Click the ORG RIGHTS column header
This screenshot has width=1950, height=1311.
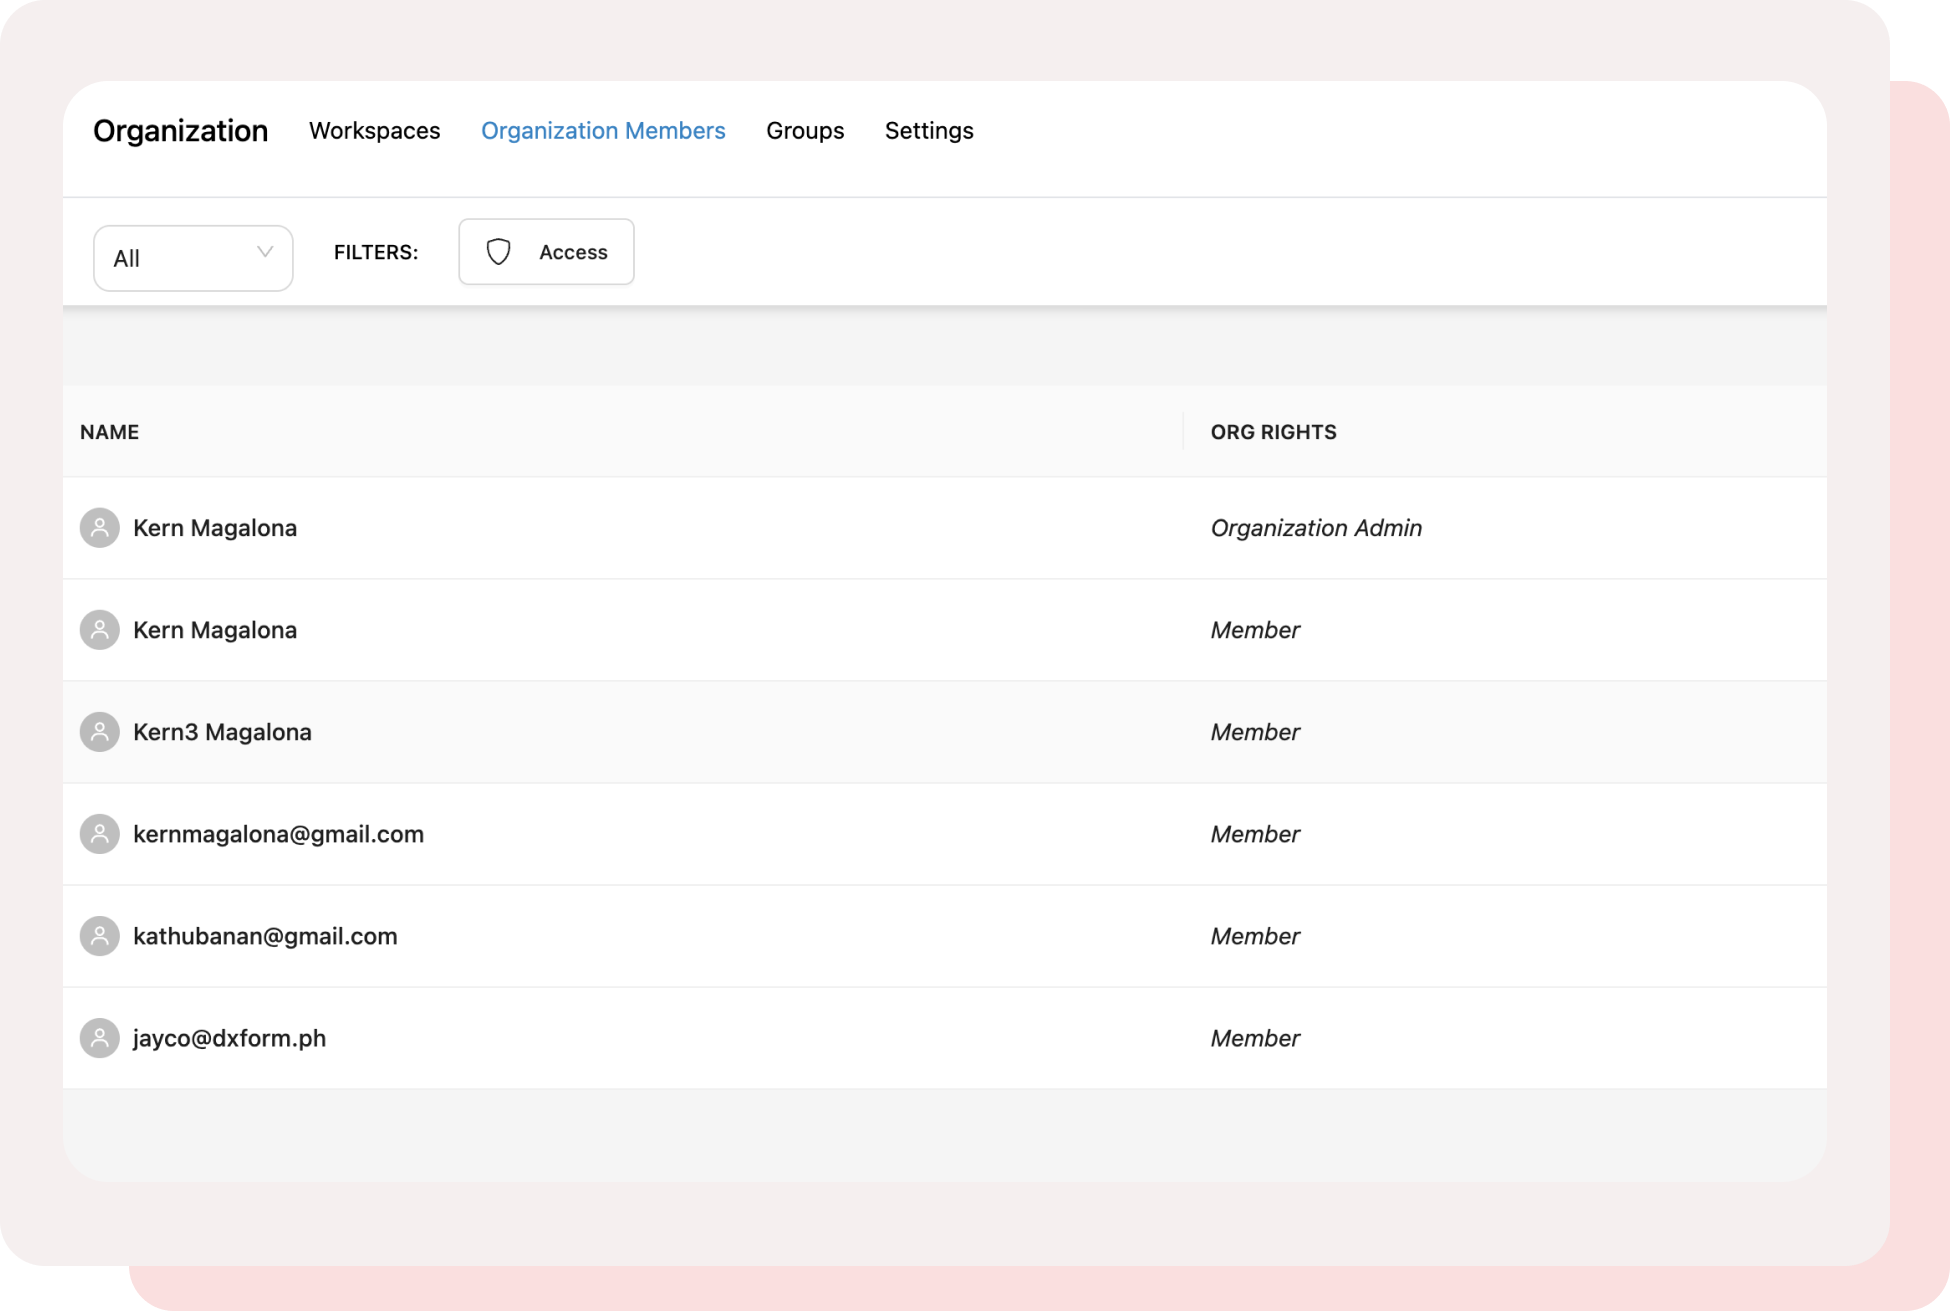[1273, 432]
